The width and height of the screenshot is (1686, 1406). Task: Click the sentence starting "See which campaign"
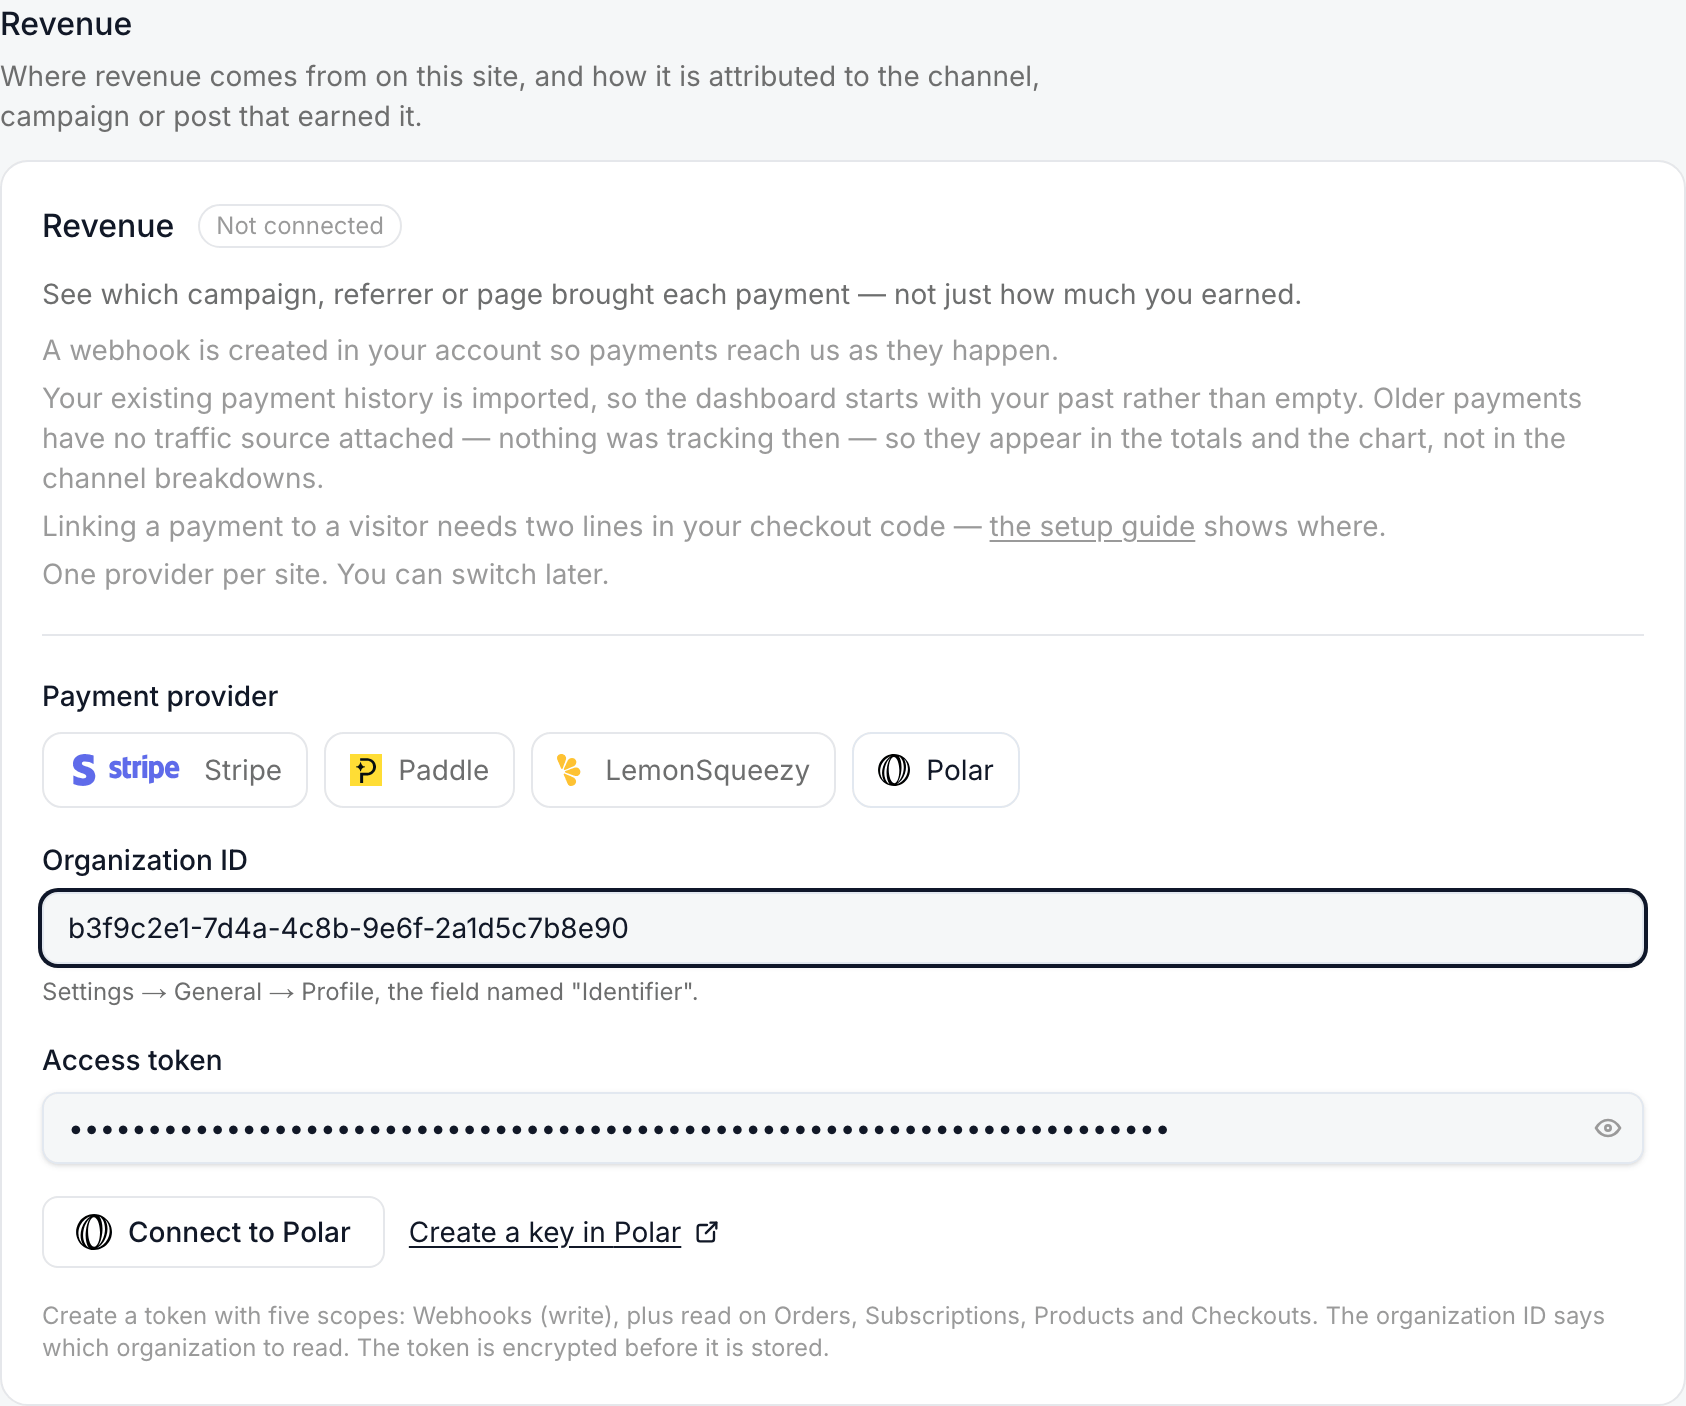(x=672, y=294)
